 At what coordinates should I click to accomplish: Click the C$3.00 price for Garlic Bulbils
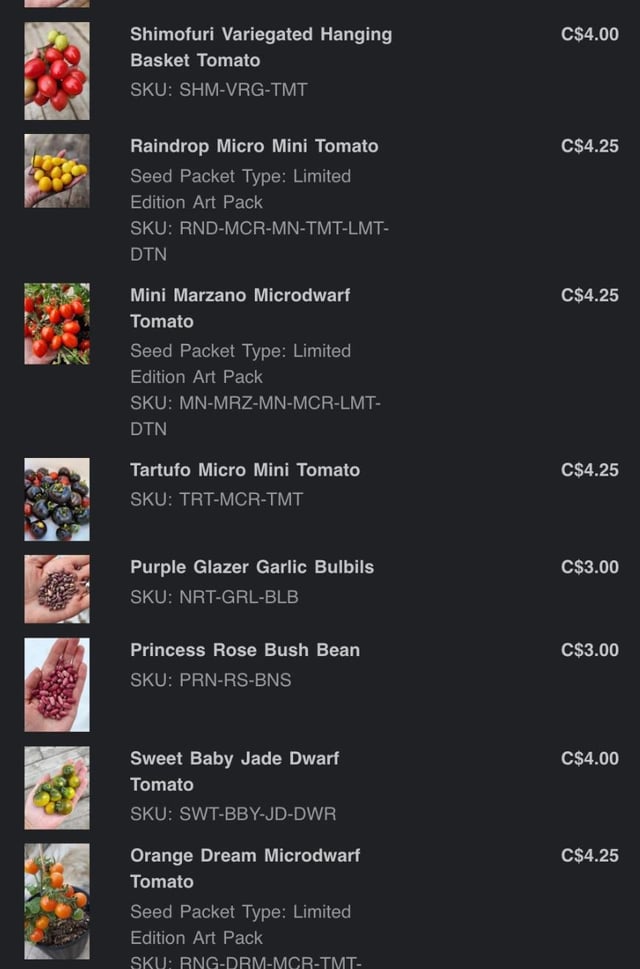589,567
